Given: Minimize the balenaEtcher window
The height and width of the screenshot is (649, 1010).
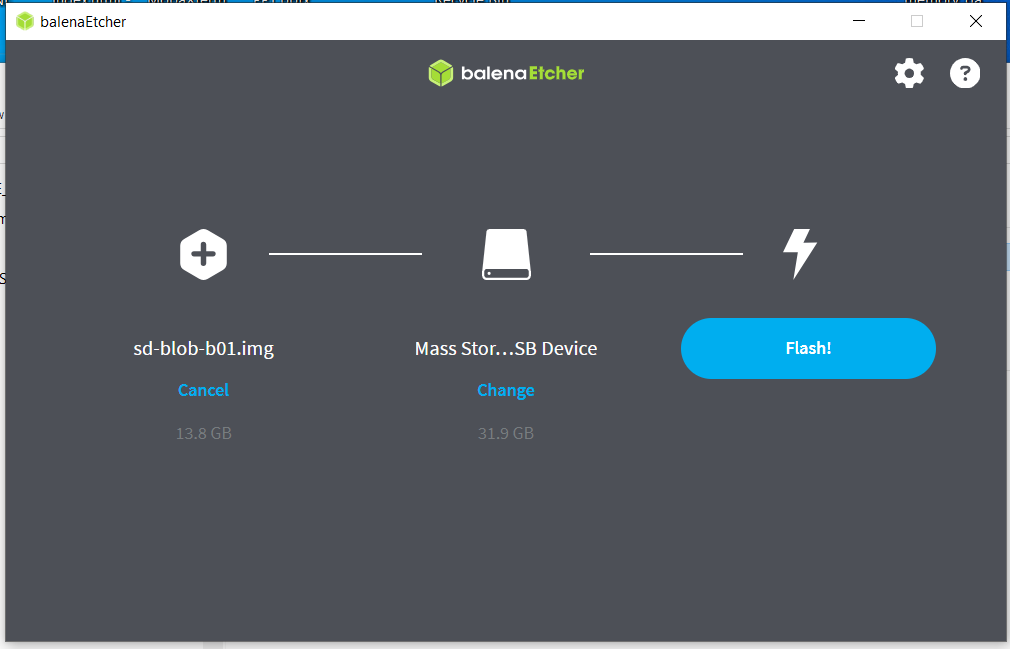Looking at the screenshot, I should [859, 21].
